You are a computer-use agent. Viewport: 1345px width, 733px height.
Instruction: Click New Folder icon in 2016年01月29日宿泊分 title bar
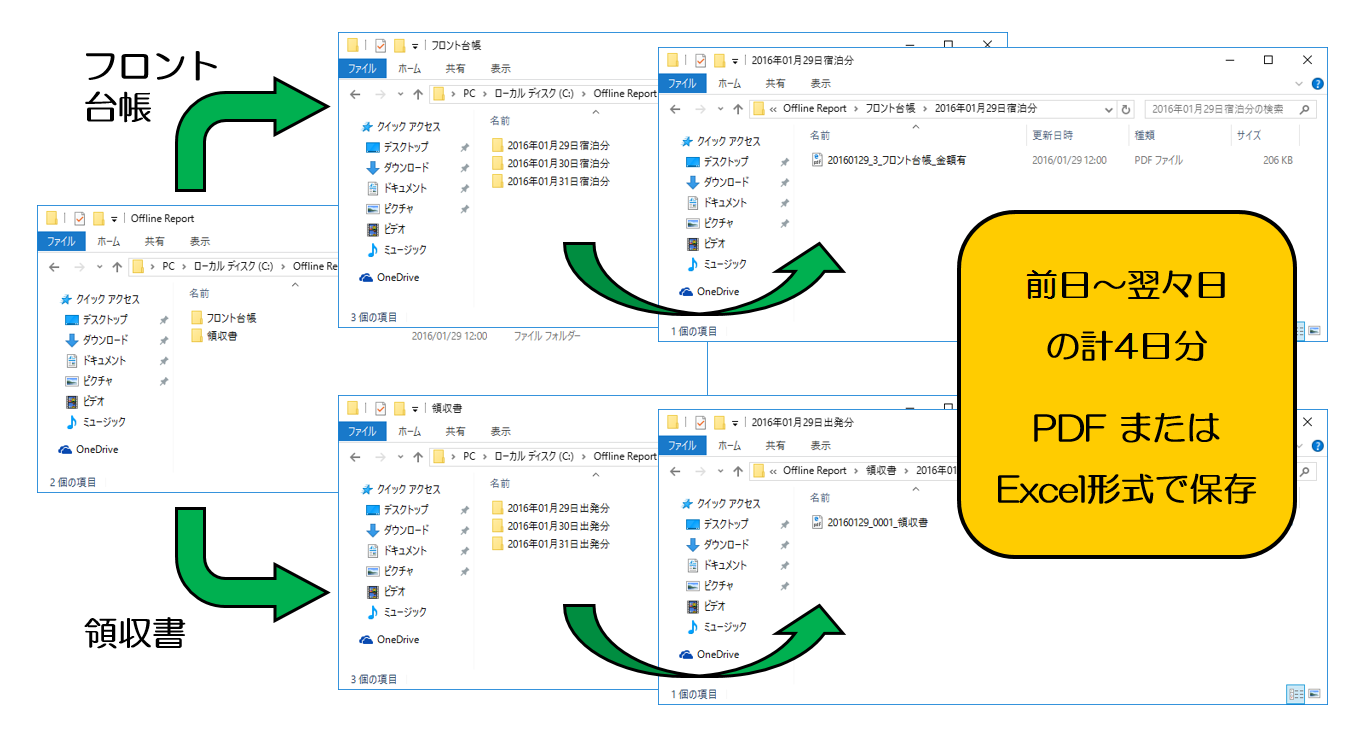point(719,60)
